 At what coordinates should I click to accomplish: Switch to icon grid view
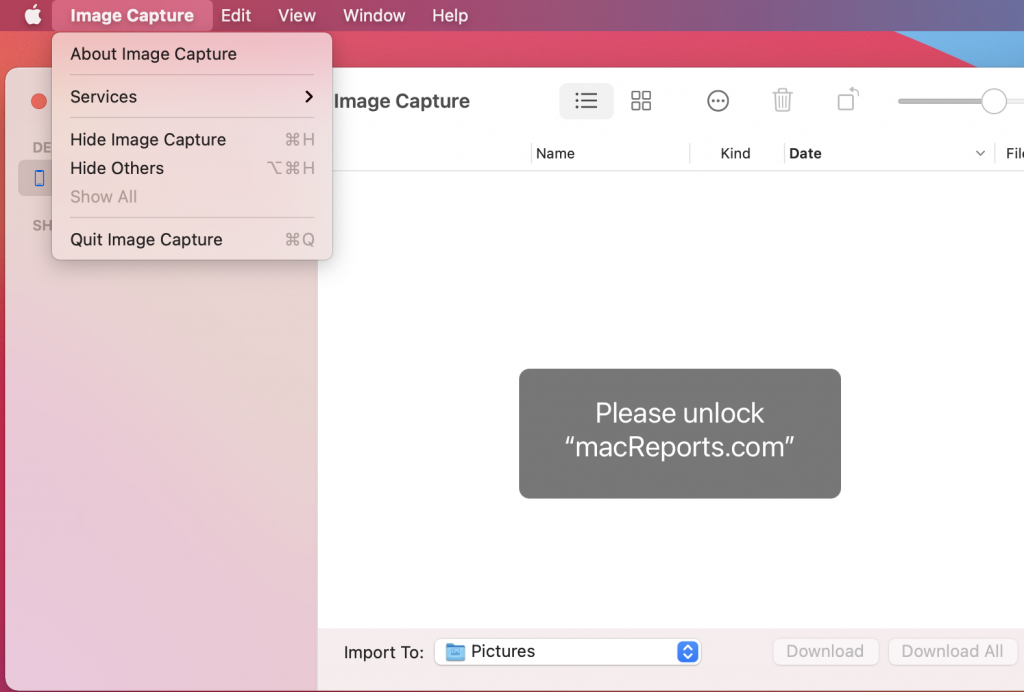[x=641, y=101]
